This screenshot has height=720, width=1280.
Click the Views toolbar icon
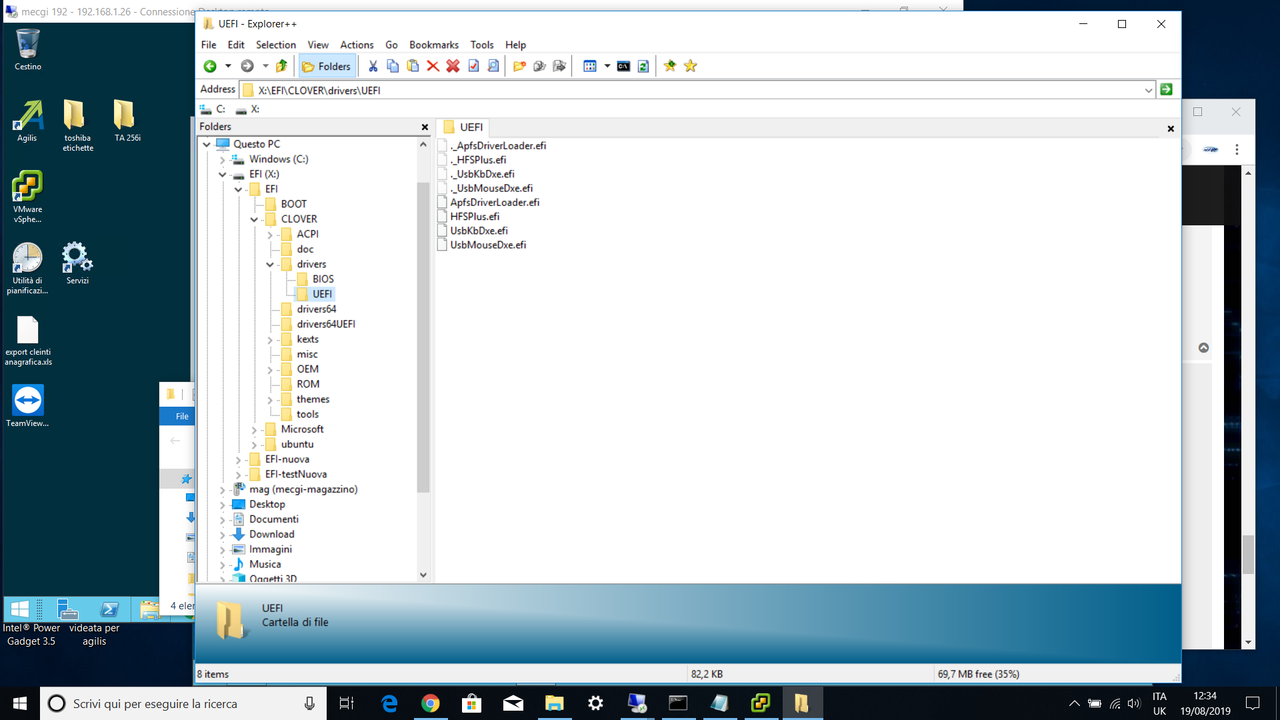tap(590, 66)
